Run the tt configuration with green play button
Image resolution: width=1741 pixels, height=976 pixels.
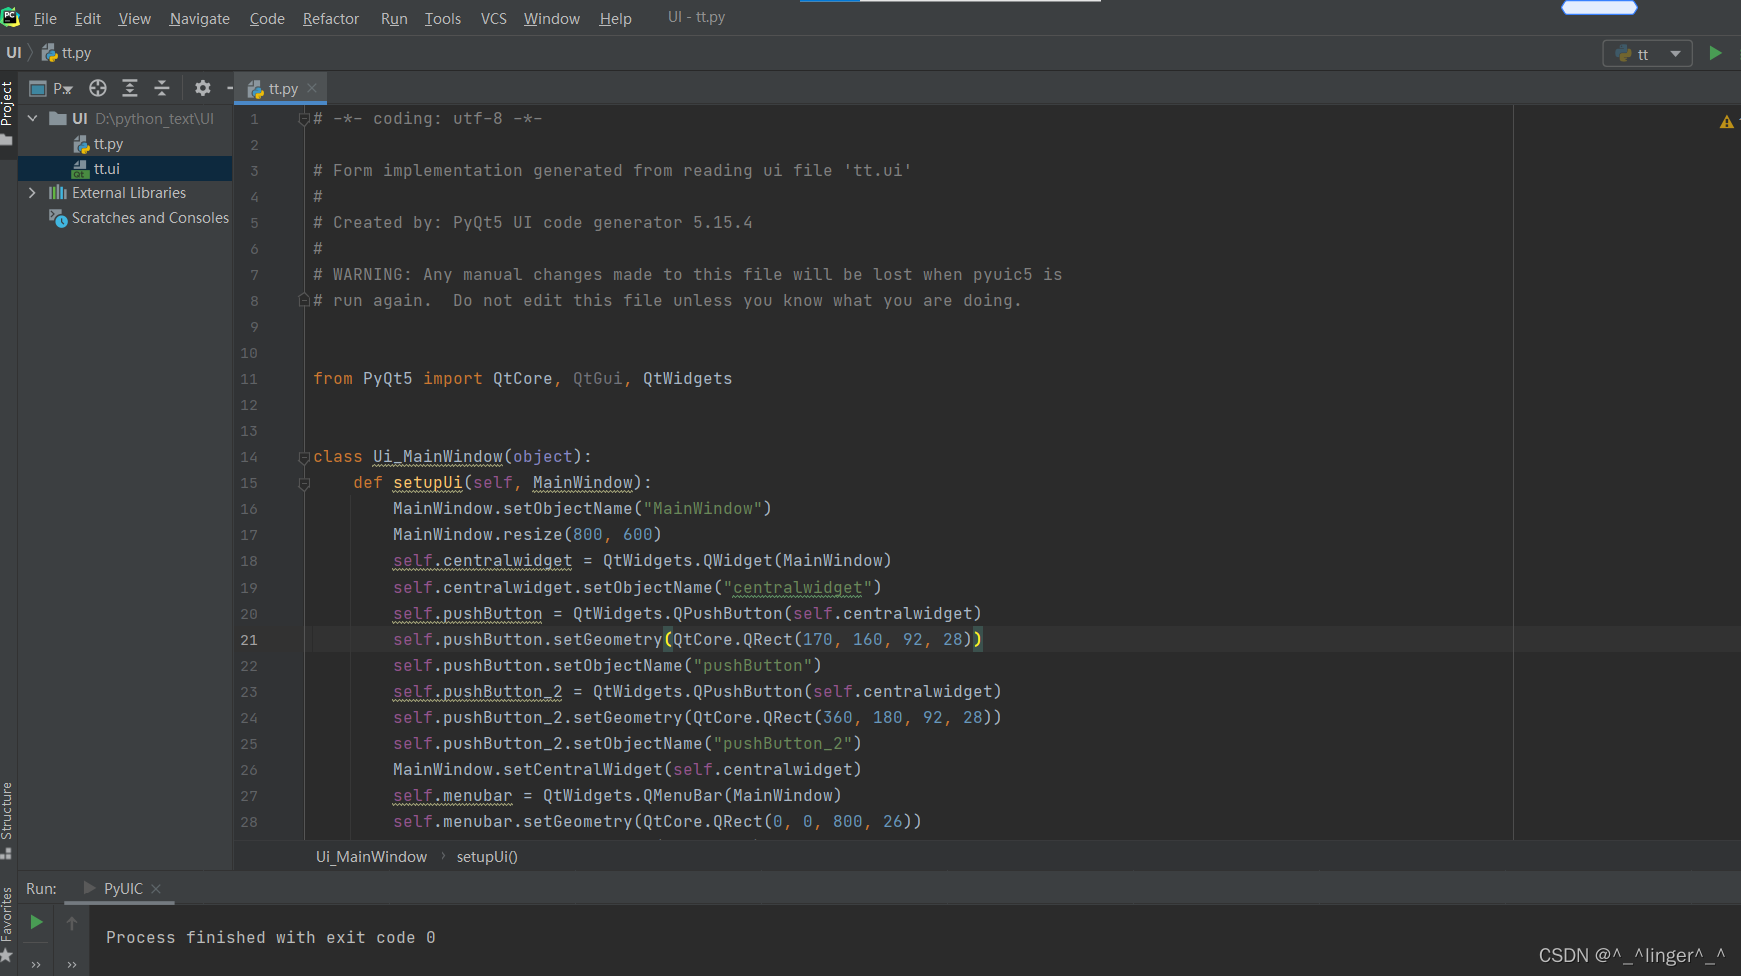pos(1716,53)
